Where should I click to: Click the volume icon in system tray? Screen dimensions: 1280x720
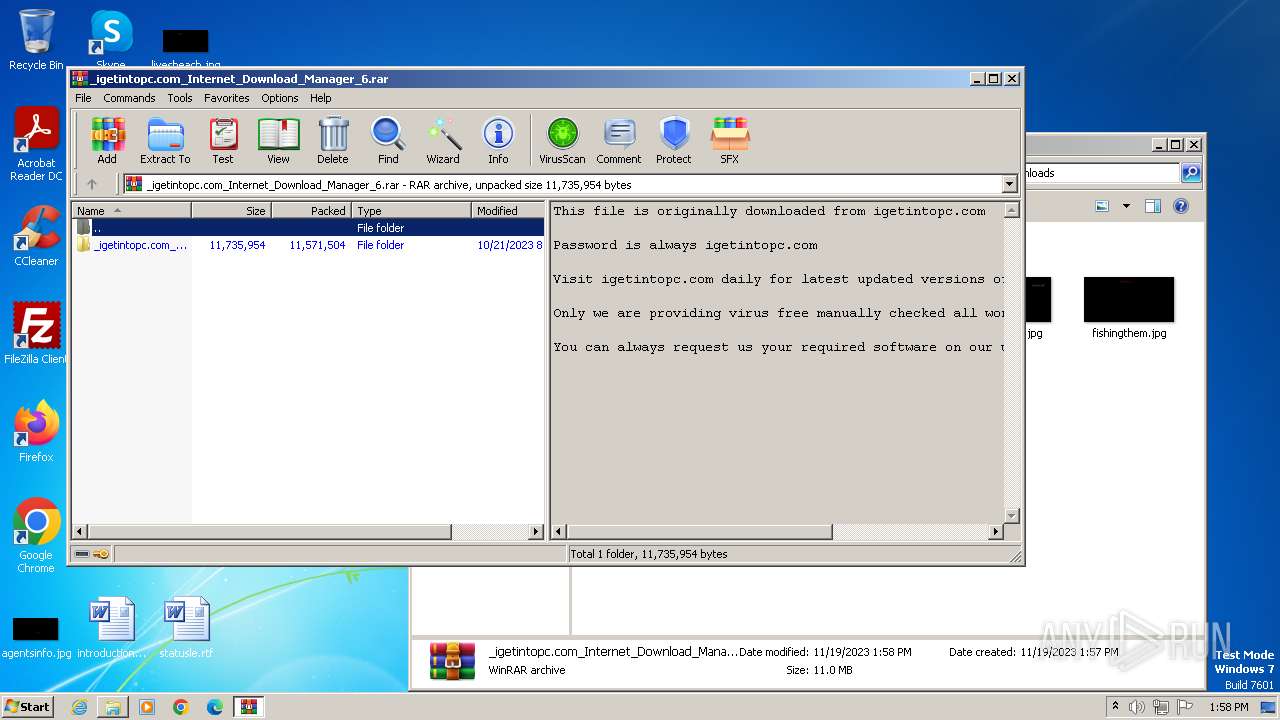(1137, 707)
